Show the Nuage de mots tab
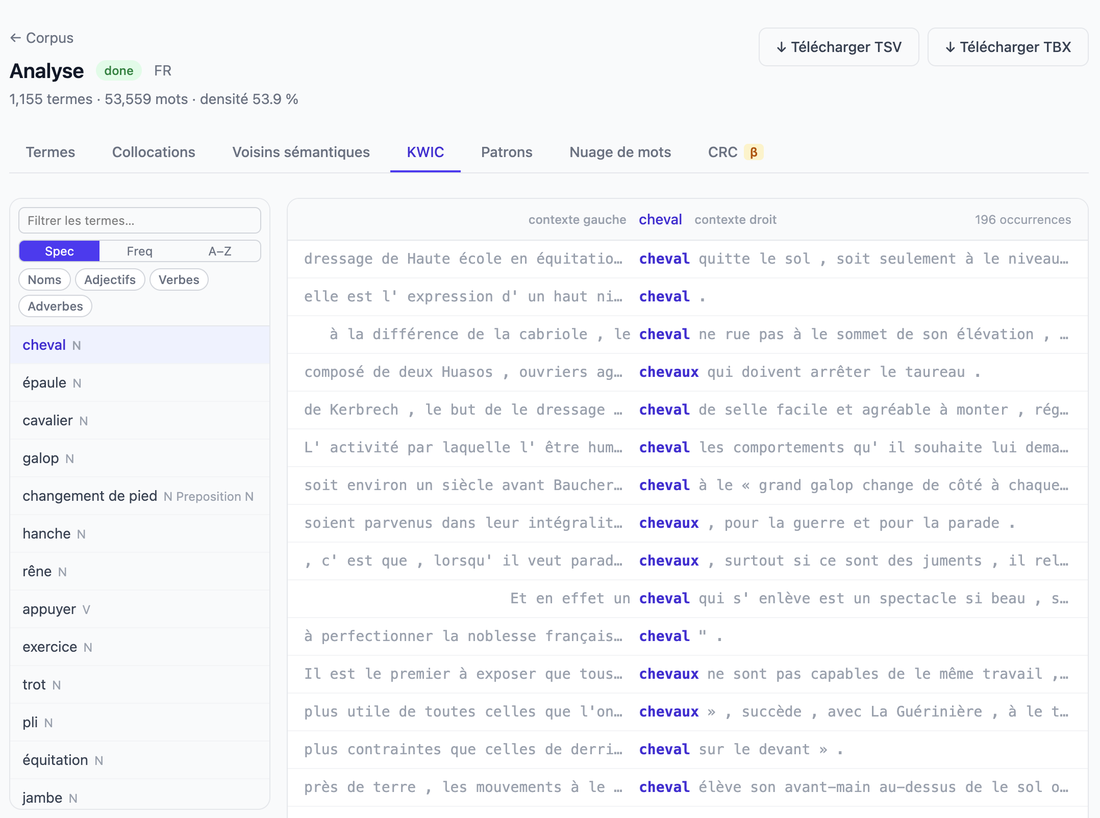The image size is (1100, 818). click(620, 152)
